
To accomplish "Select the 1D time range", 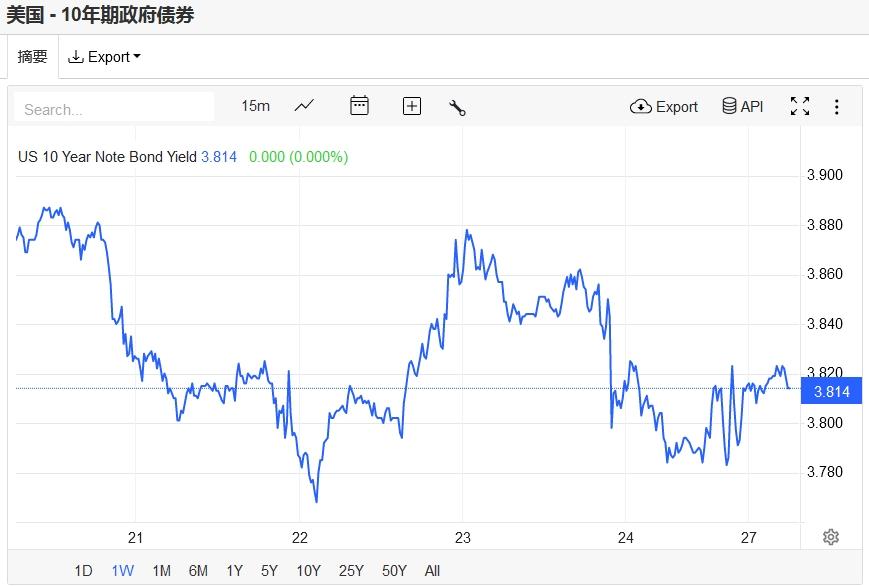I will click(83, 571).
